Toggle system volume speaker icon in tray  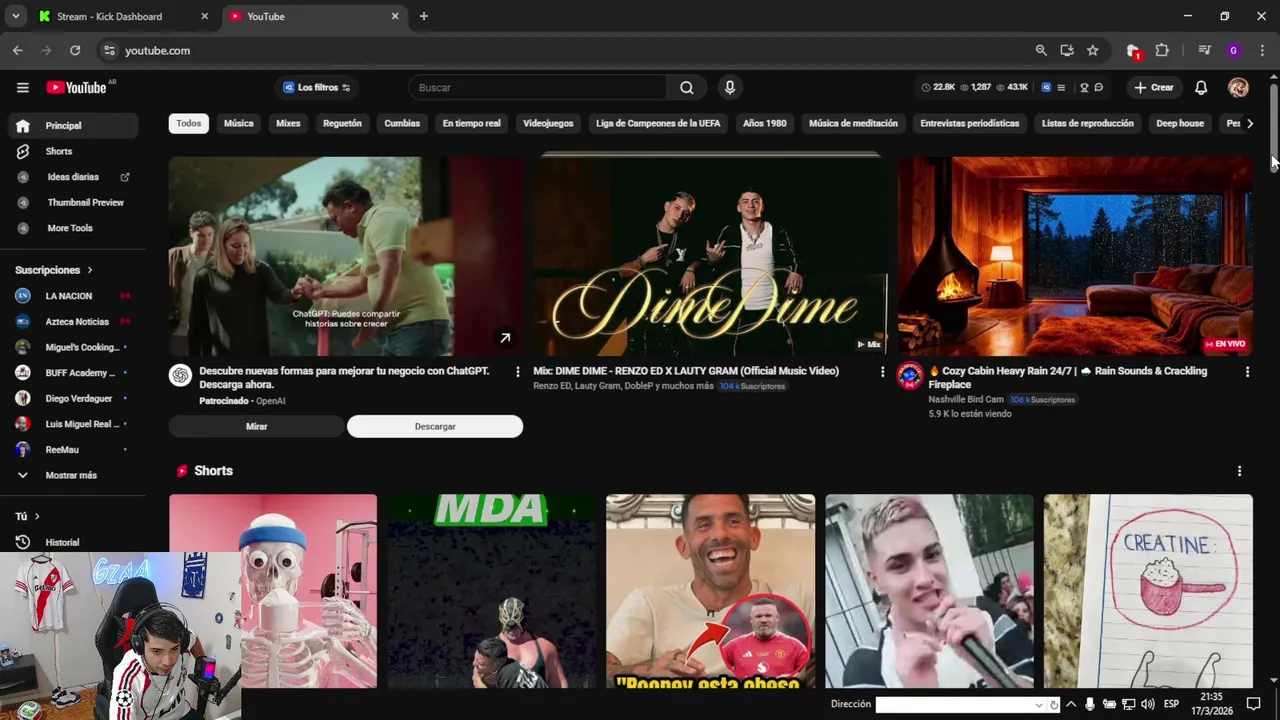click(x=1147, y=704)
